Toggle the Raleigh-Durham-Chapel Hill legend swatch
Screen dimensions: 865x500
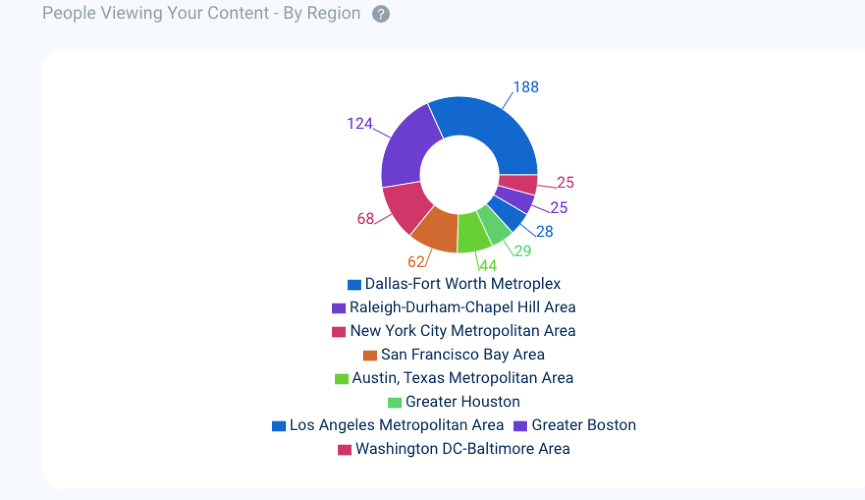[x=339, y=308]
